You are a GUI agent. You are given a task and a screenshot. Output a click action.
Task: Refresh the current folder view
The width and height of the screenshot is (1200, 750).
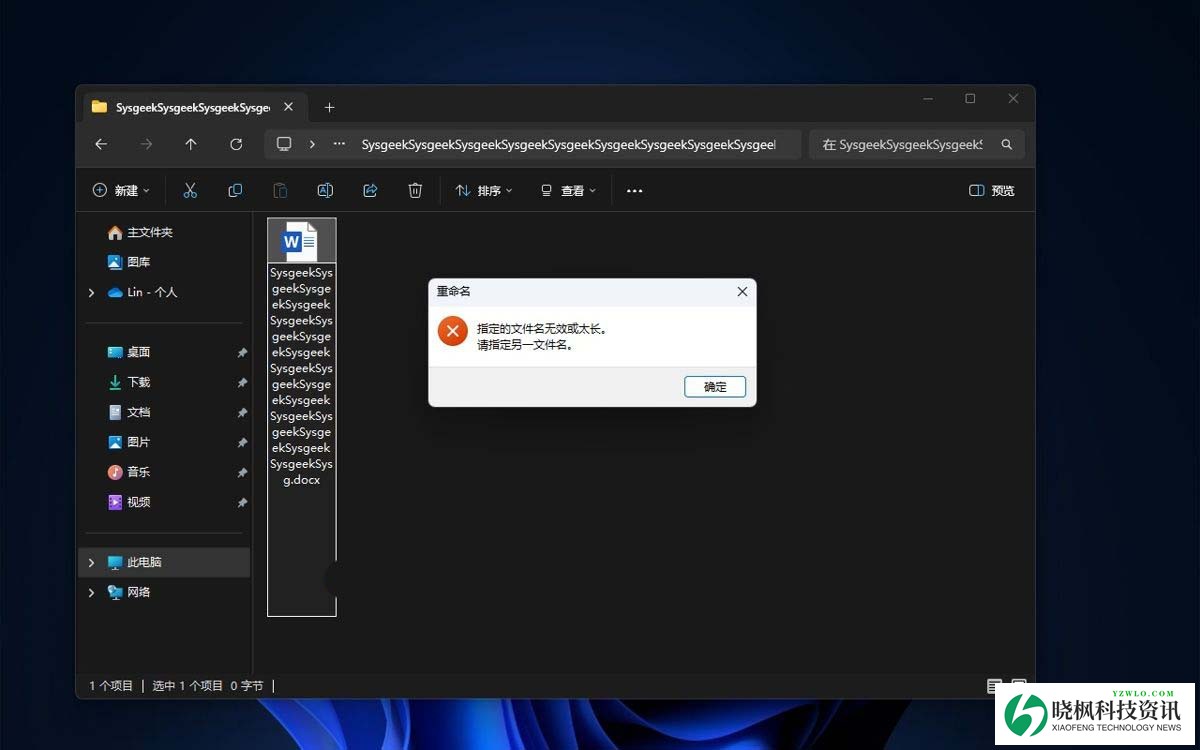pyautogui.click(x=236, y=144)
